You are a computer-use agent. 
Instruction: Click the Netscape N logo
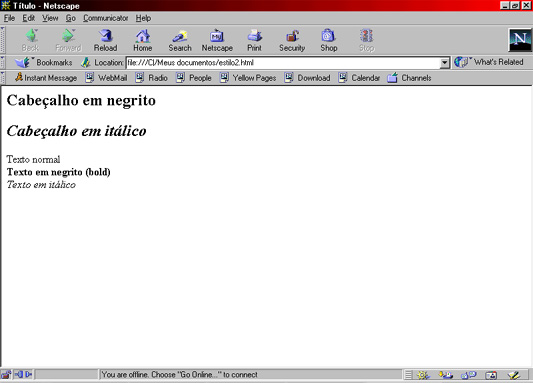point(520,40)
